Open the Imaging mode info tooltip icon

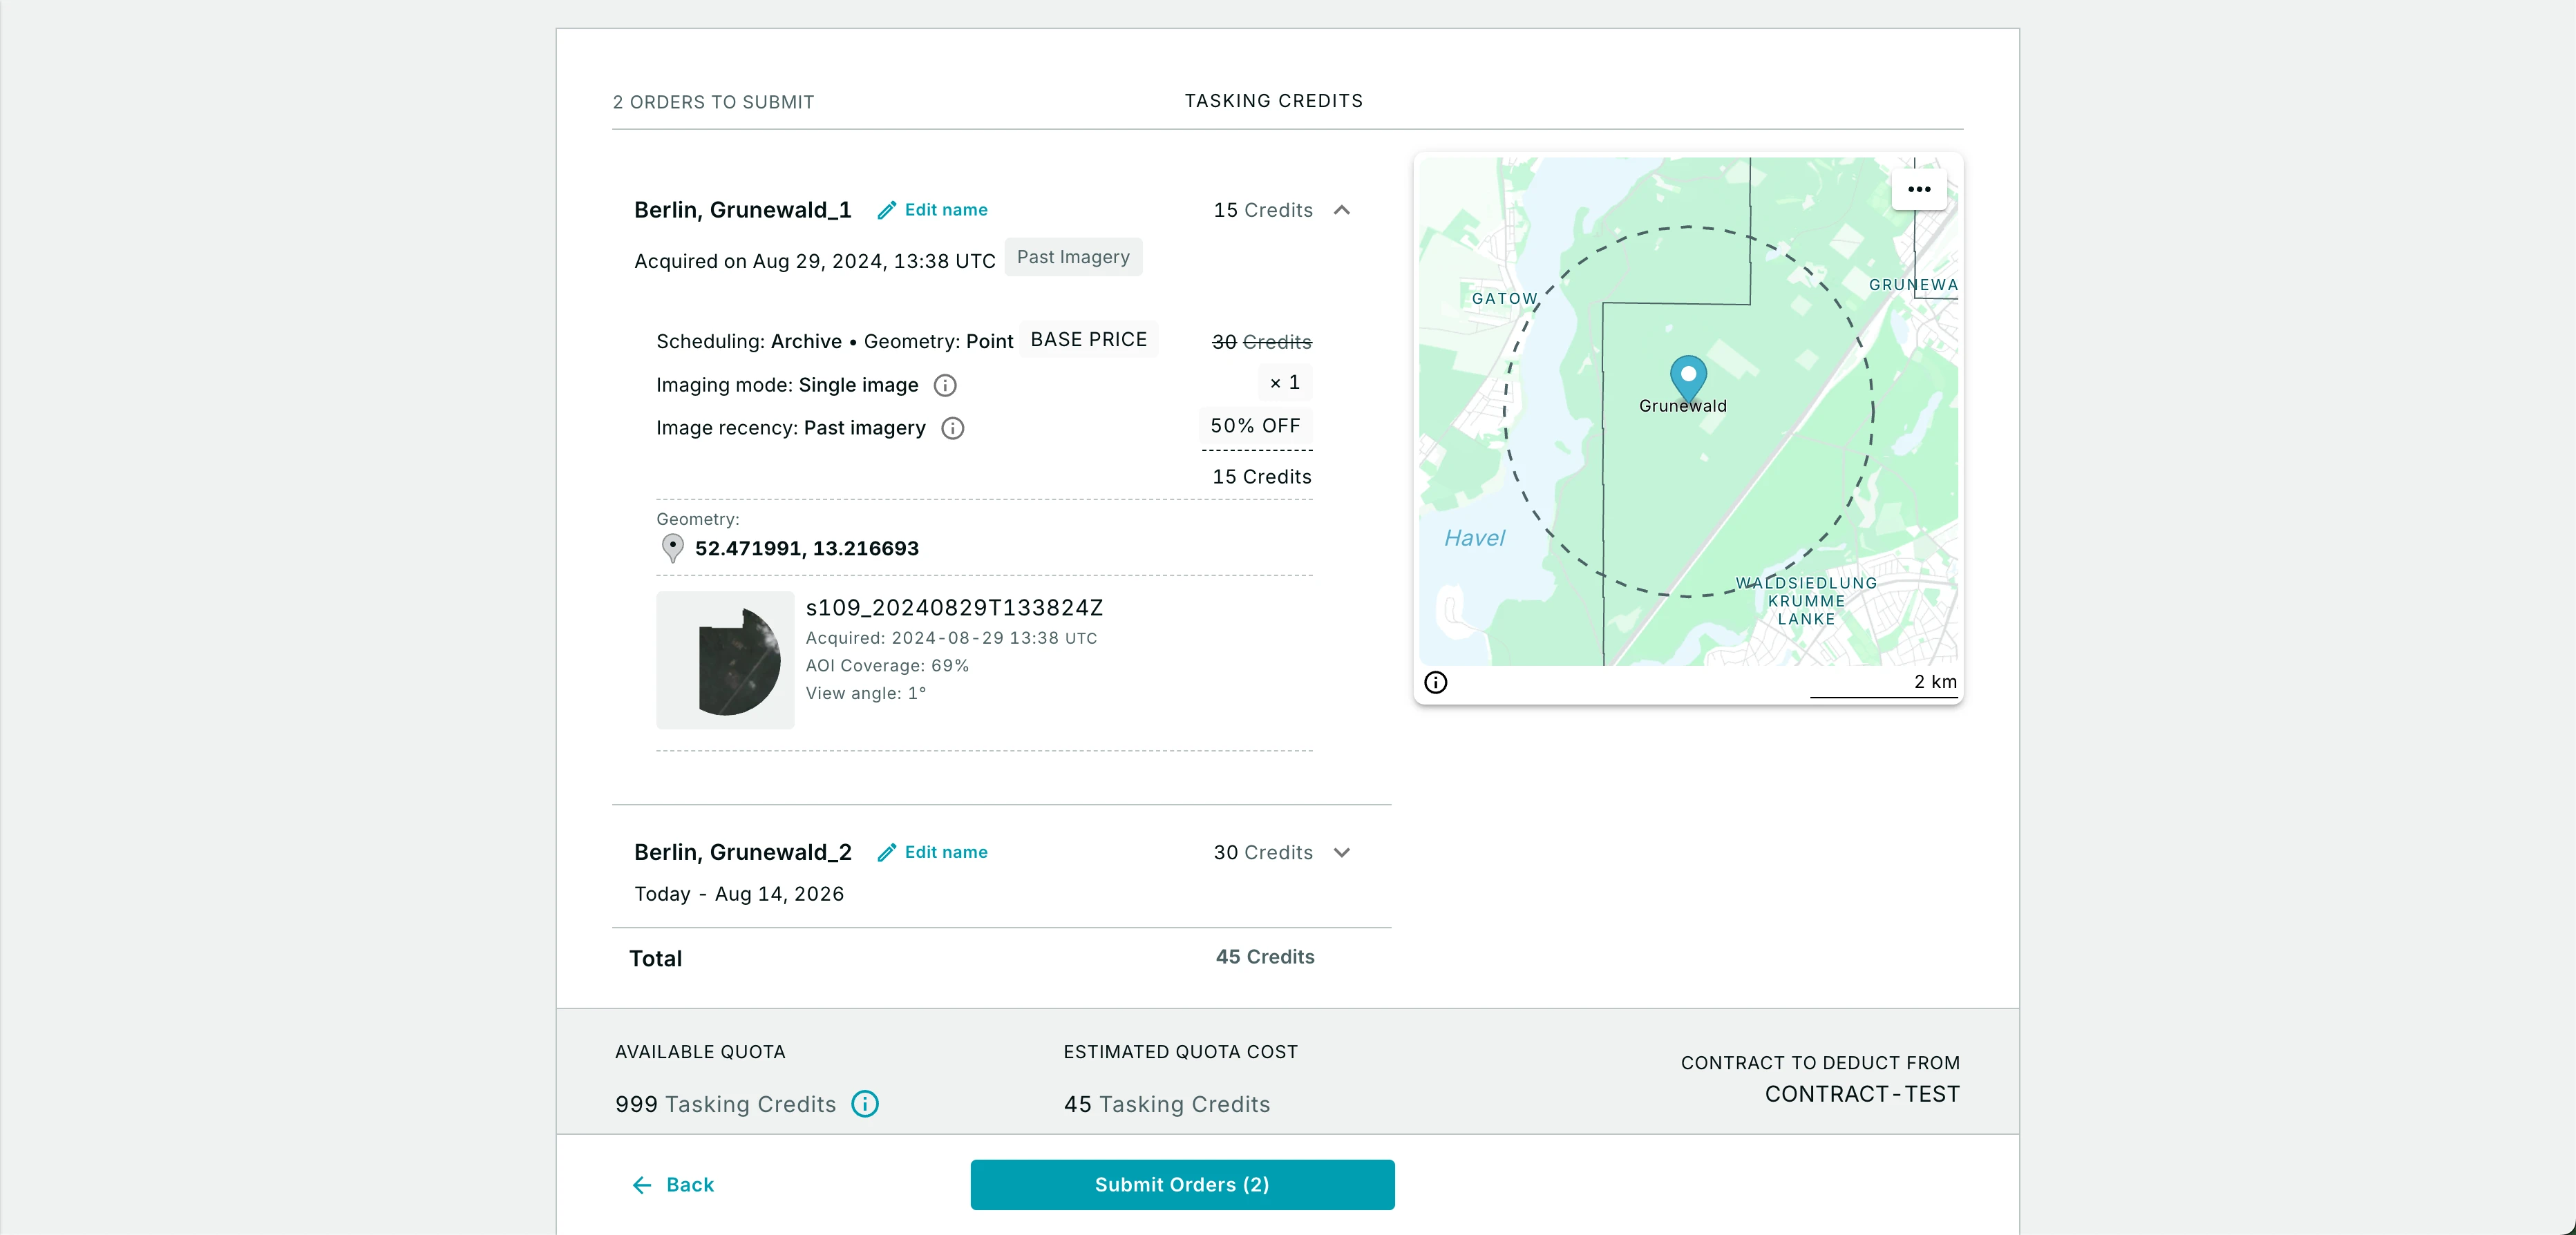tap(944, 386)
